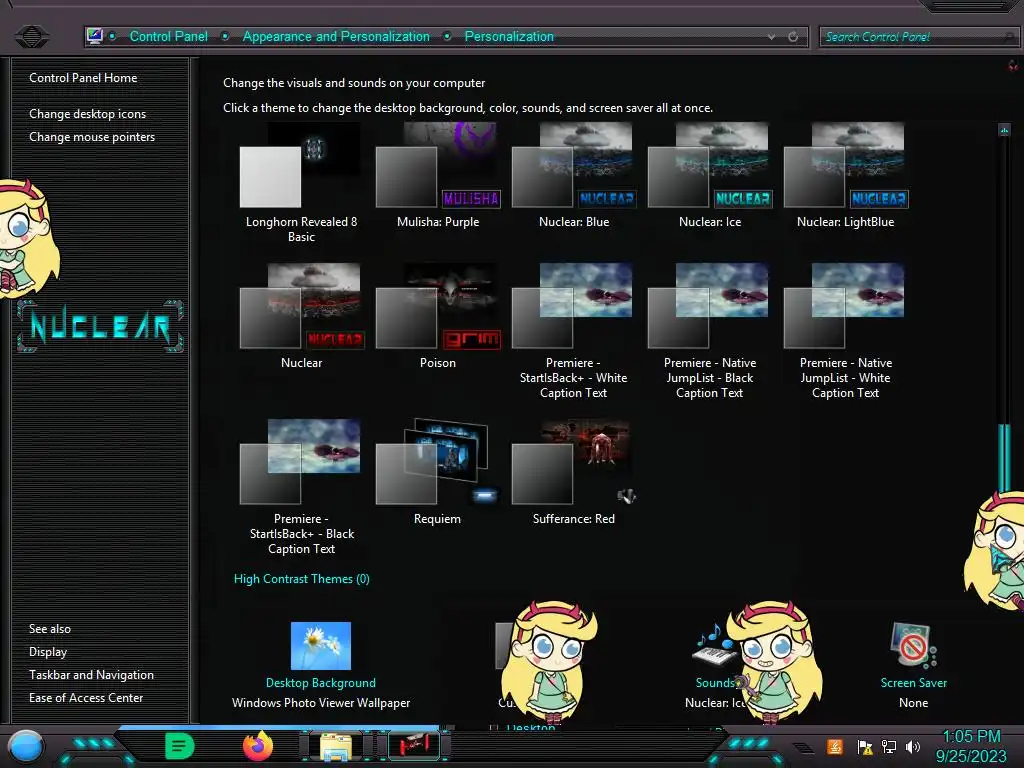Open Desktop Background settings icon
The image size is (1024, 768).
click(x=321, y=646)
